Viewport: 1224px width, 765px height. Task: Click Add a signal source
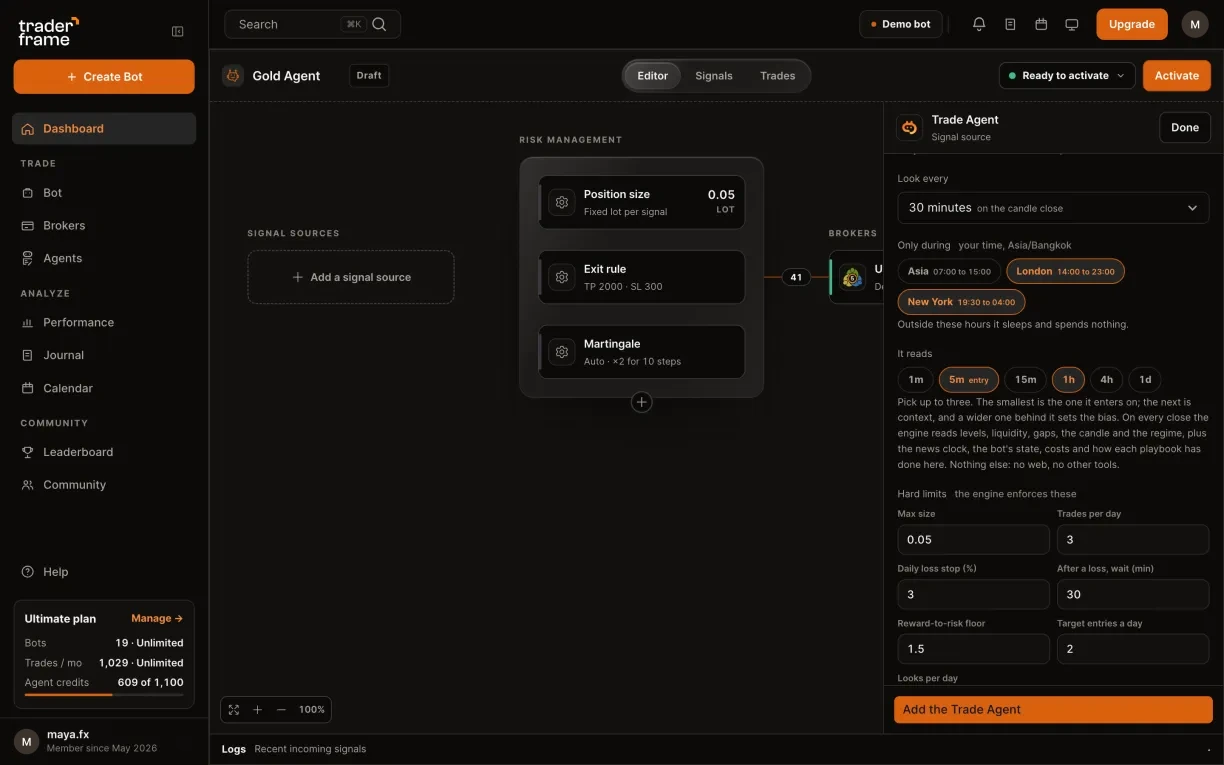351,277
